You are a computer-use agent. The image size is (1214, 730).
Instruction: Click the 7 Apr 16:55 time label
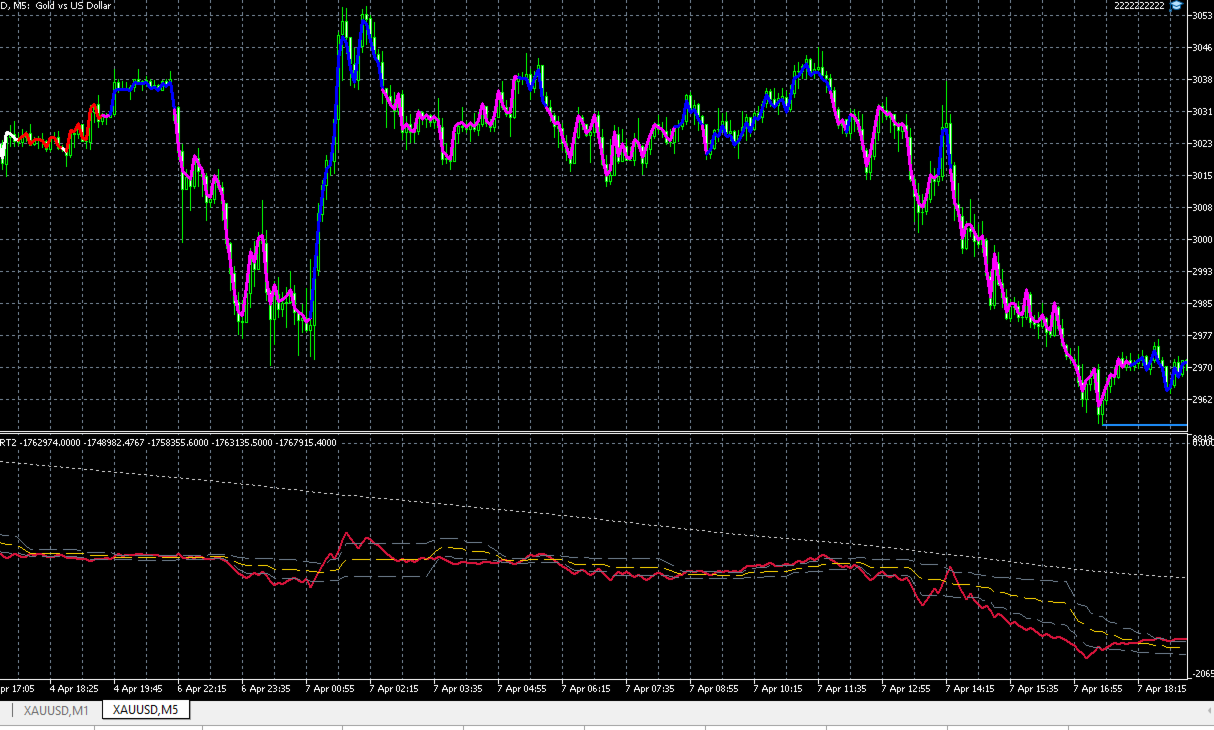(x=1097, y=689)
